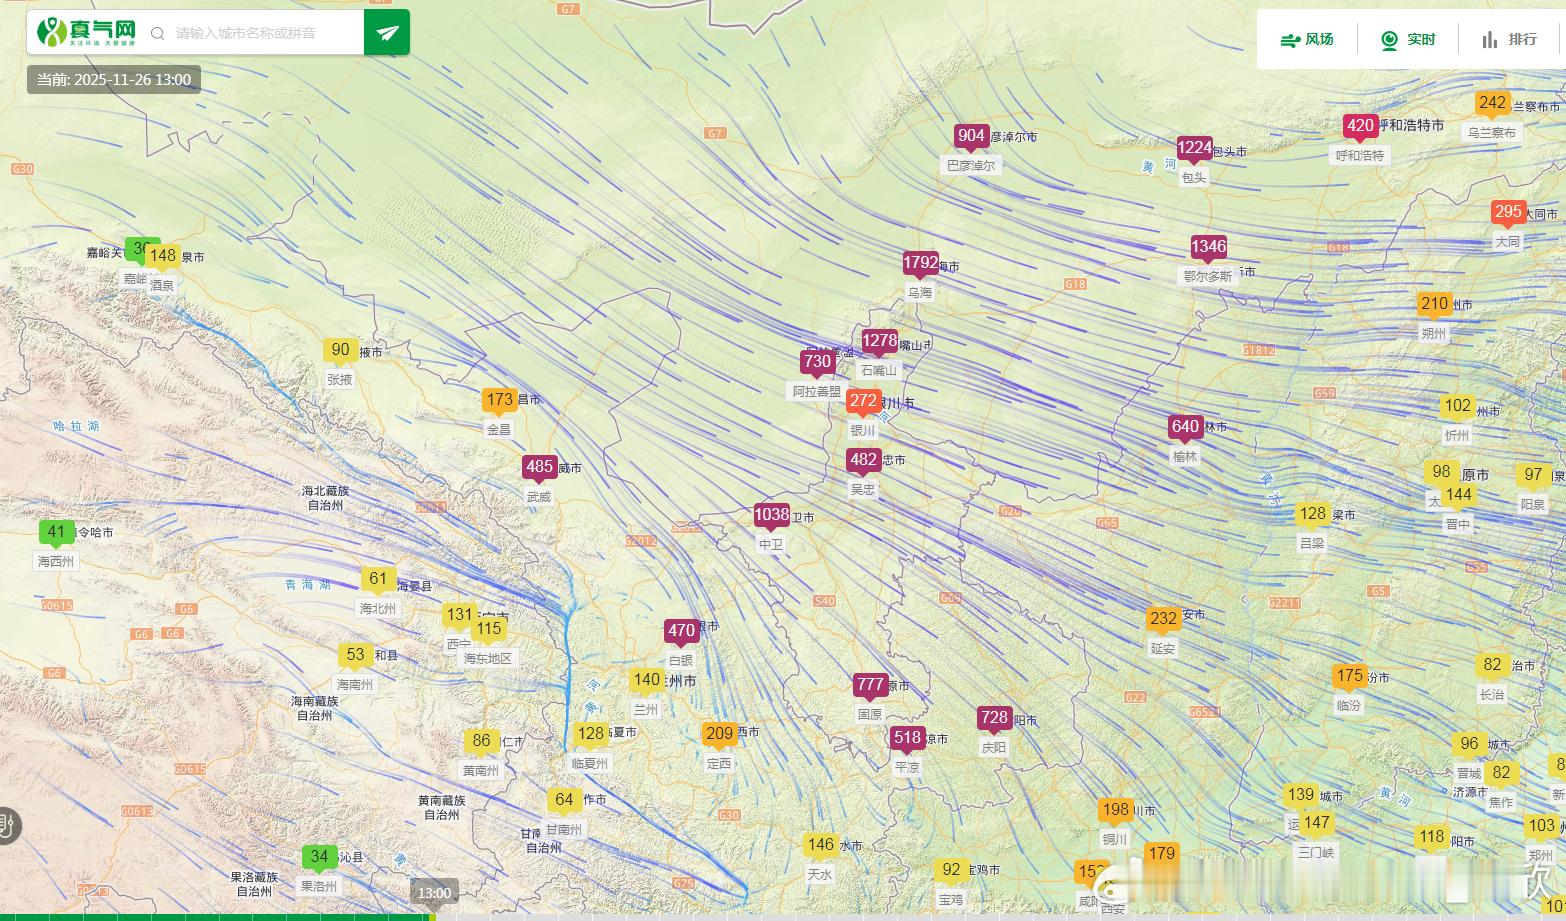
Task: Open the 庆阳 marker showing 728
Action: point(994,717)
